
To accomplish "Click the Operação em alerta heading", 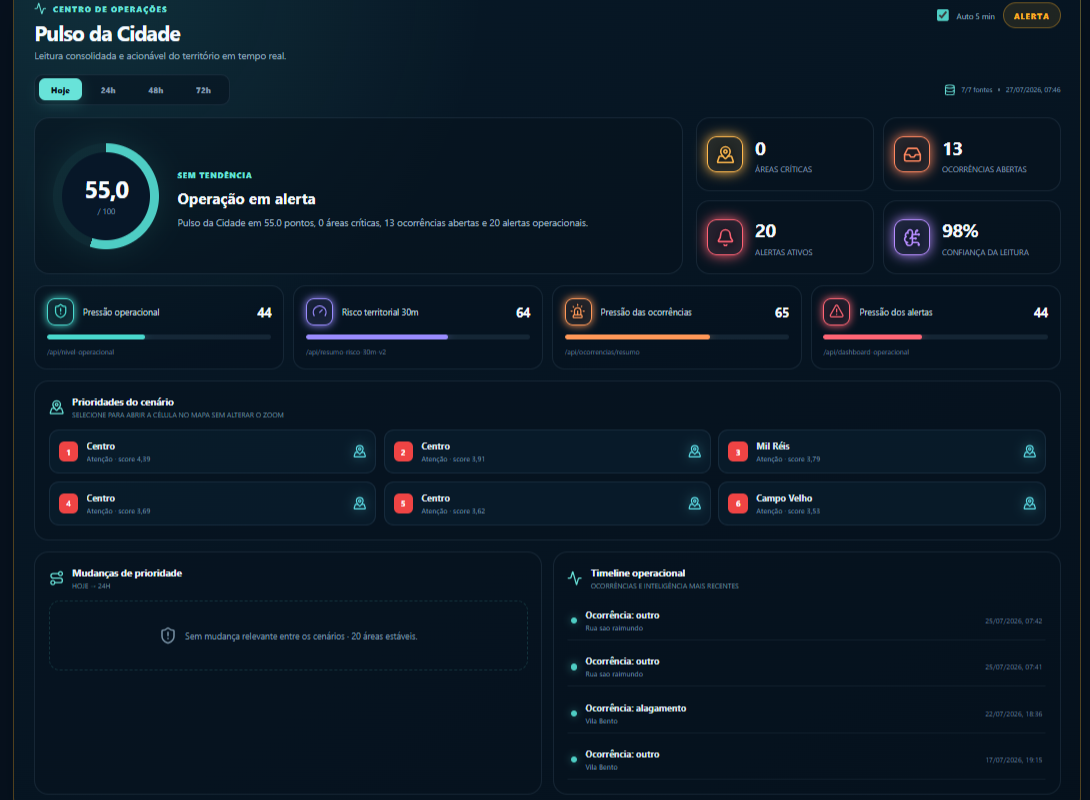I will pyautogui.click(x=246, y=199).
